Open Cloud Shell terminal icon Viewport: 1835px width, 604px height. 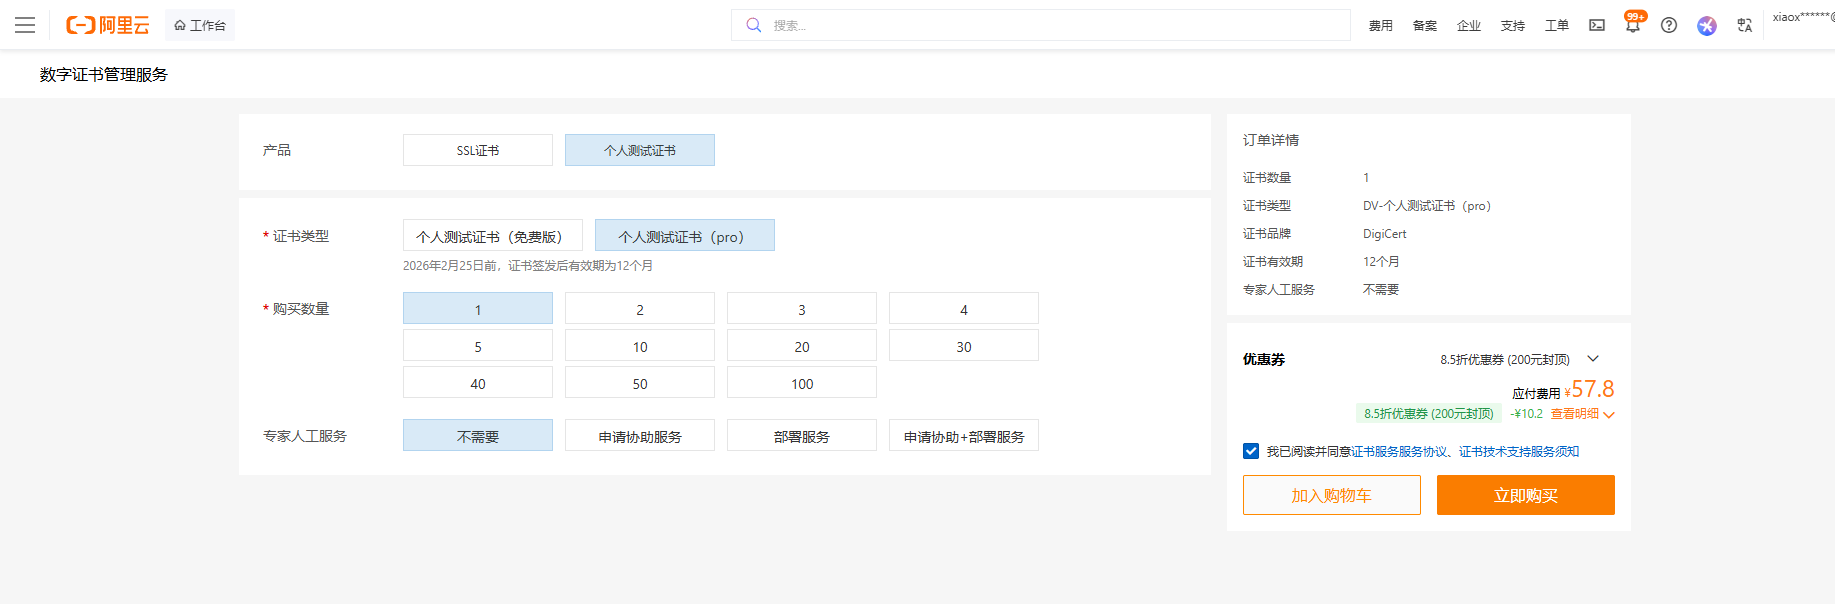(1597, 25)
